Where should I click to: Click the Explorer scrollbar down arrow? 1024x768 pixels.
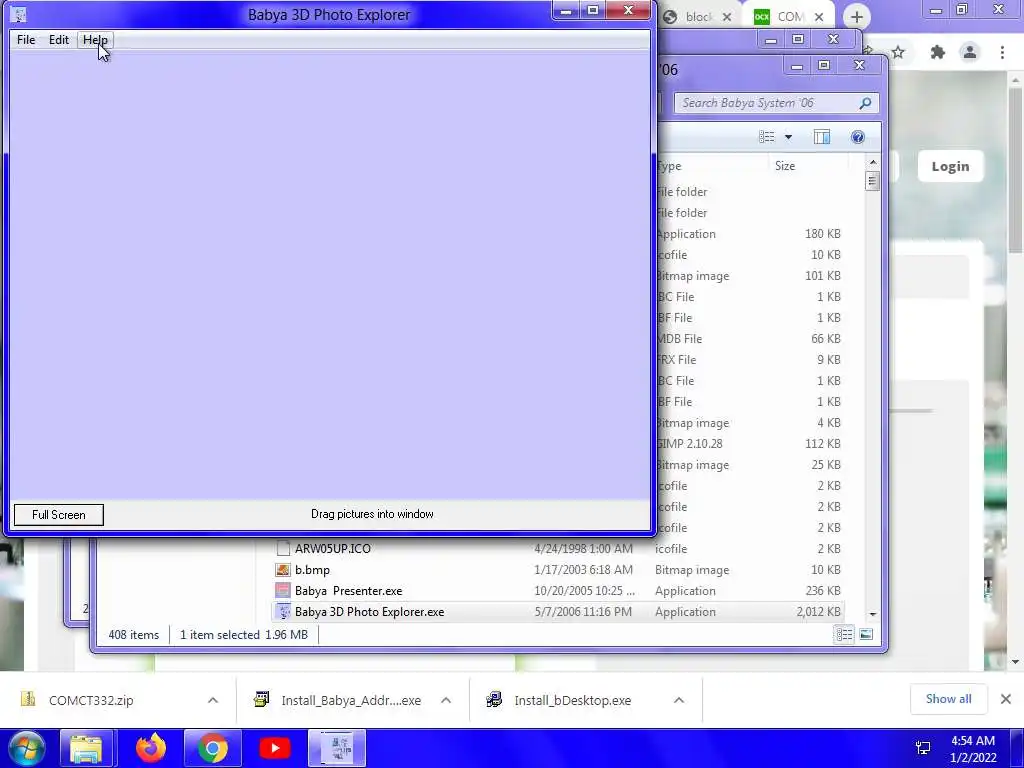872,615
